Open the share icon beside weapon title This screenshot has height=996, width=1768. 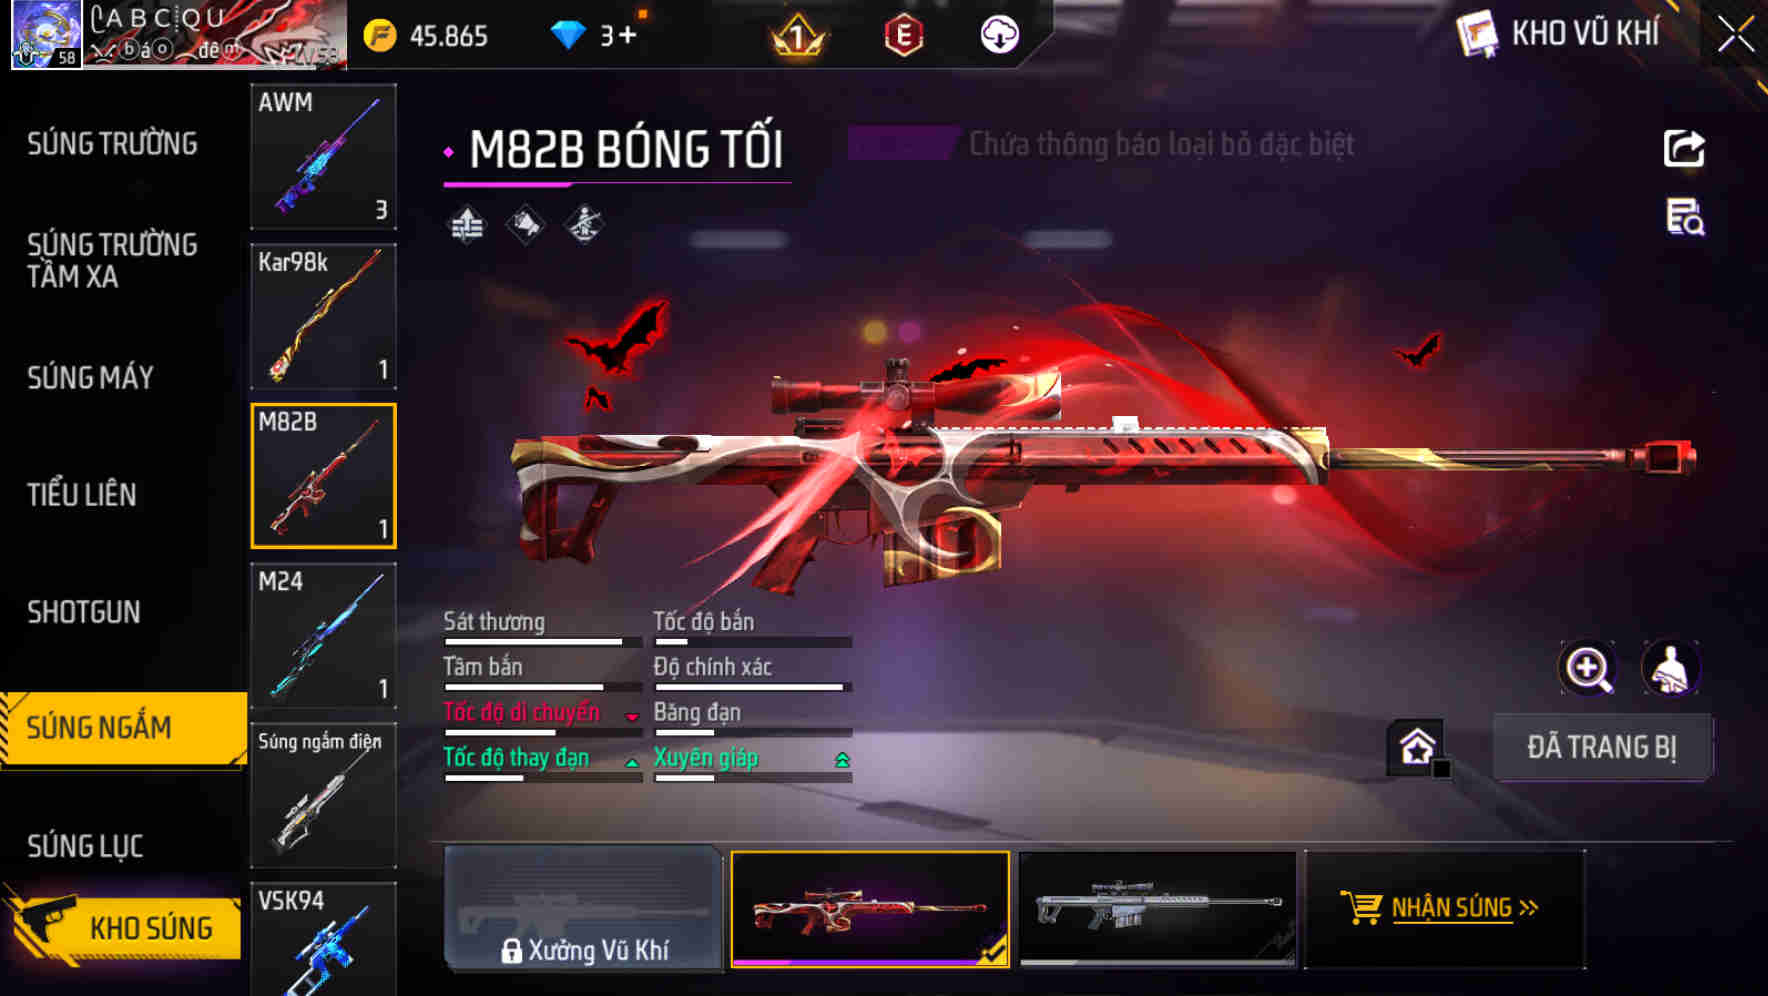pyautogui.click(x=1684, y=149)
